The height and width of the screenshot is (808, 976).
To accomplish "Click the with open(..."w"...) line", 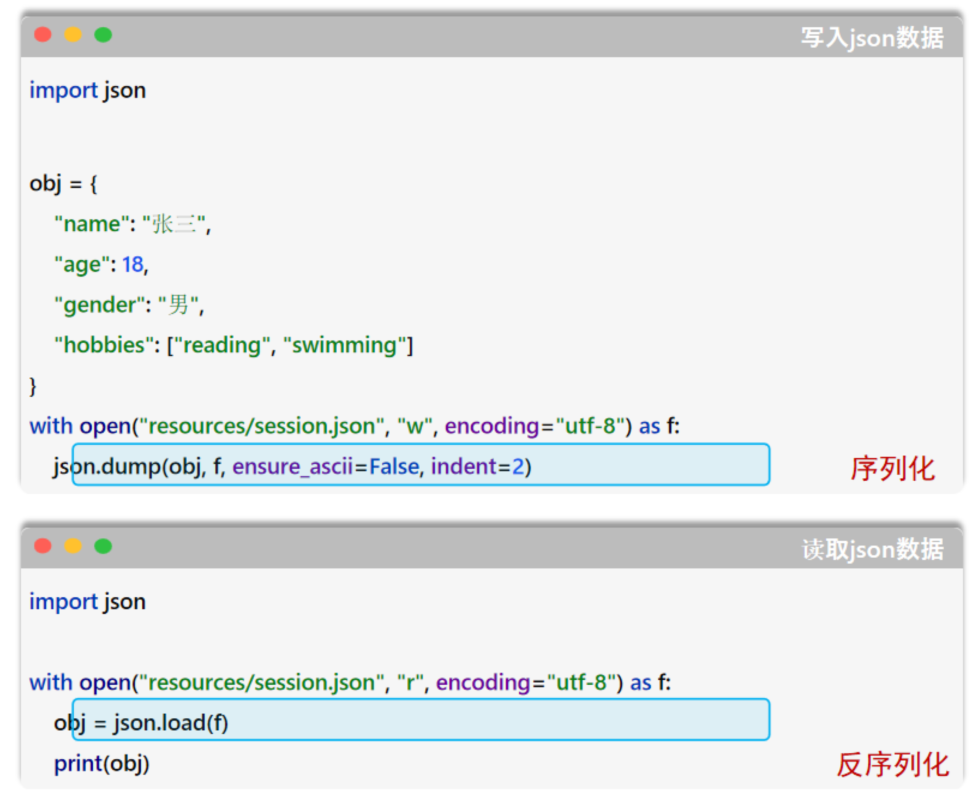I will (355, 426).
